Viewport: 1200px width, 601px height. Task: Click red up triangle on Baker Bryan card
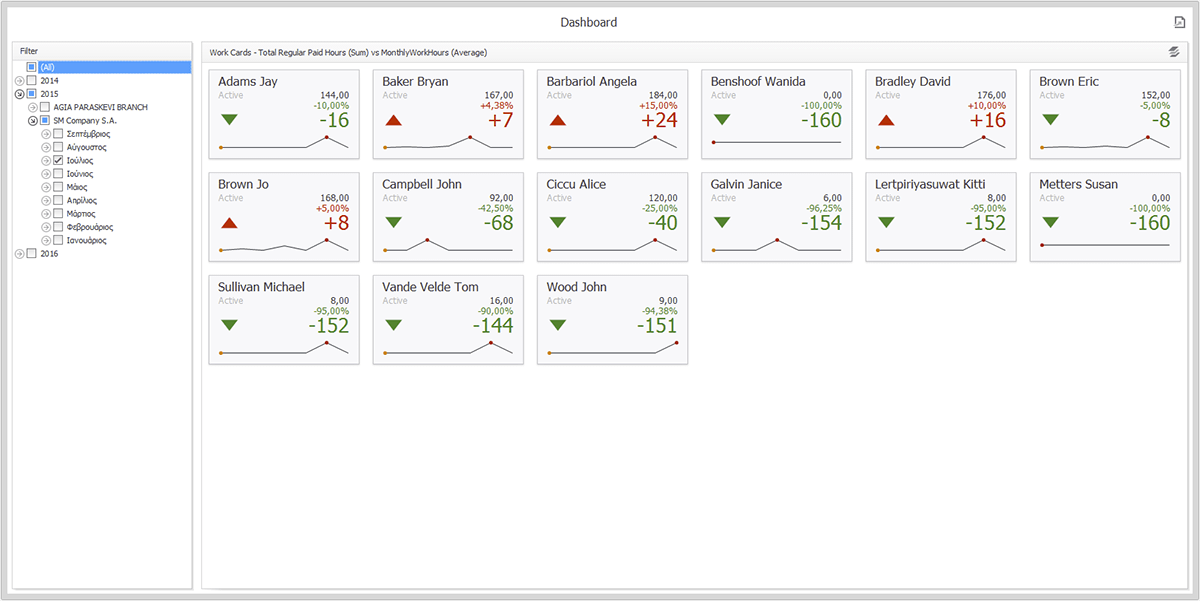click(394, 120)
